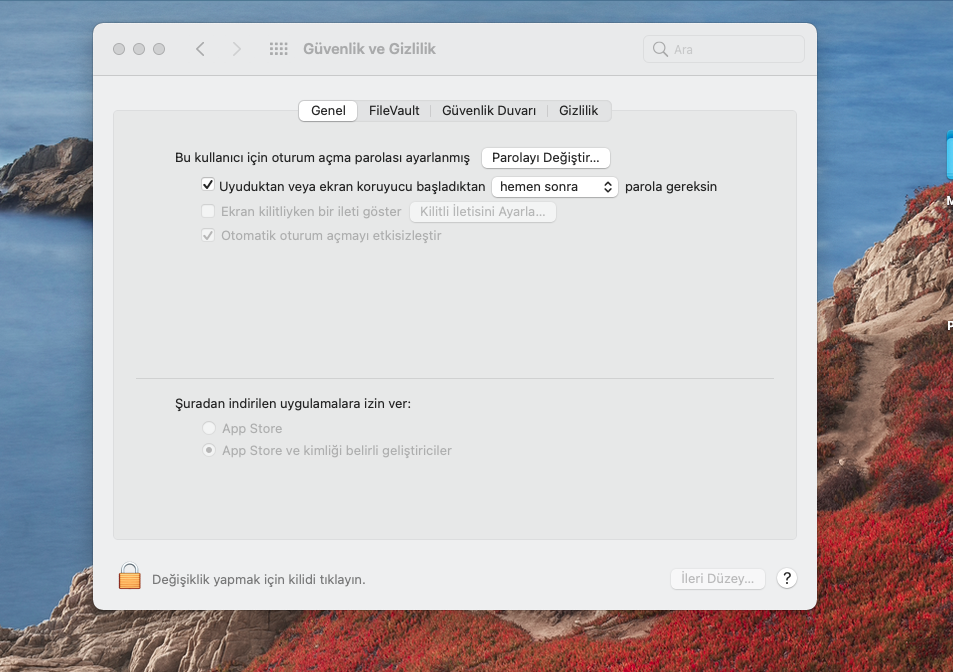Screen dimensions: 953x672
Task: Close the Güvenlik ve Gizlilik window
Action: [x=119, y=49]
